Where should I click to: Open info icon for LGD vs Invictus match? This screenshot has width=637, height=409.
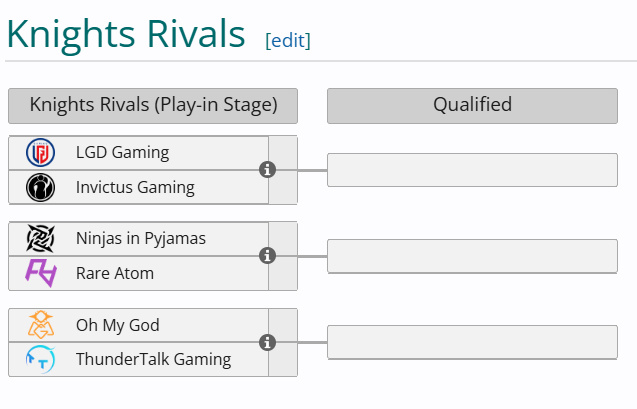pos(267,170)
